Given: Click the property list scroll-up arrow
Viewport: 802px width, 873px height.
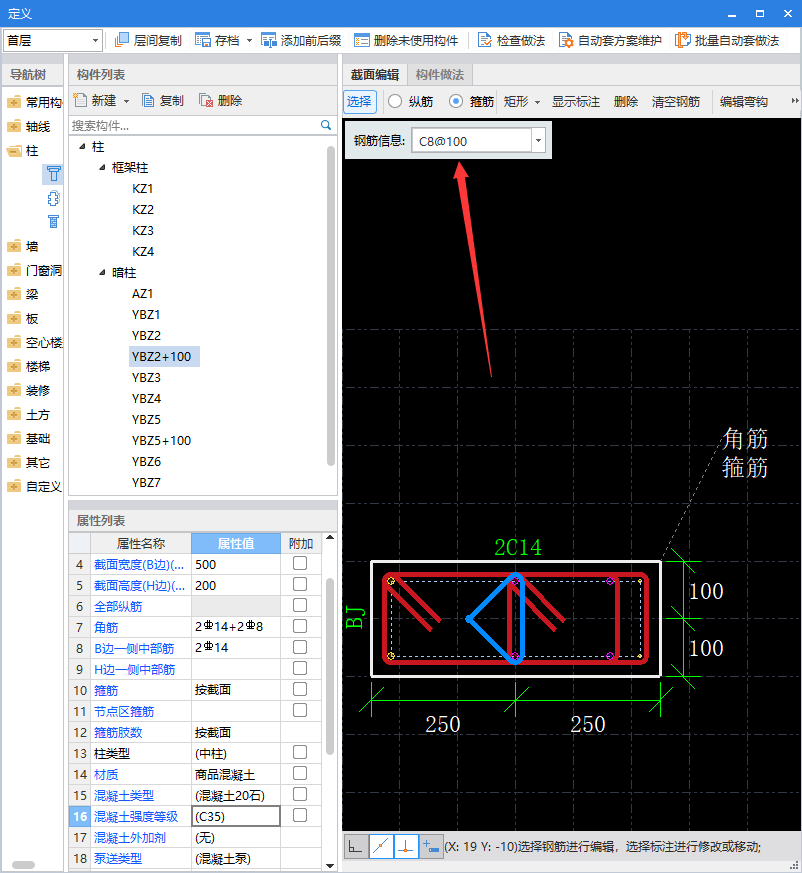Looking at the screenshot, I should [330, 537].
